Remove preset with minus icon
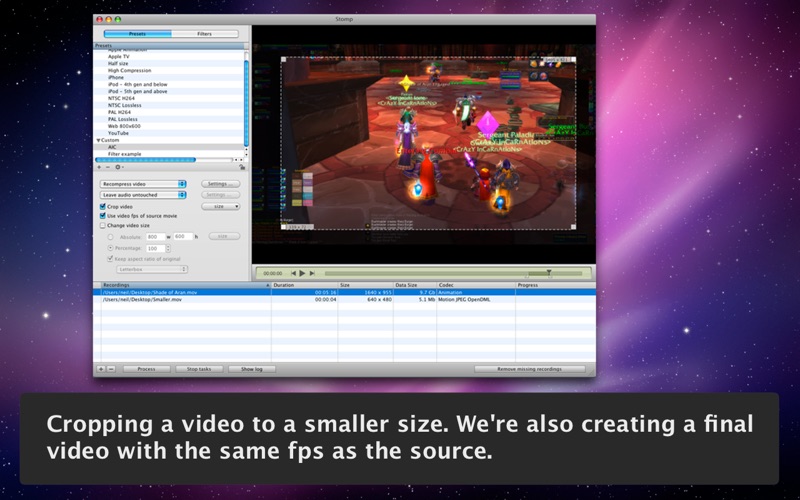The width and height of the screenshot is (800, 500). pyautogui.click(x=108, y=167)
